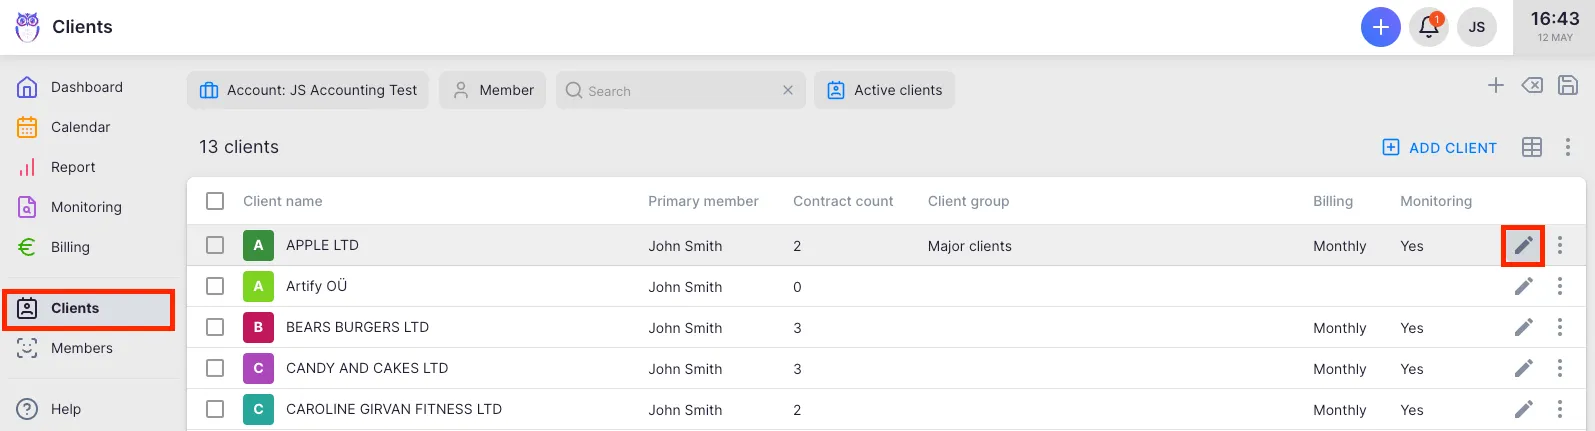Click the blue plus button in header
The height and width of the screenshot is (431, 1595).
click(x=1380, y=27)
